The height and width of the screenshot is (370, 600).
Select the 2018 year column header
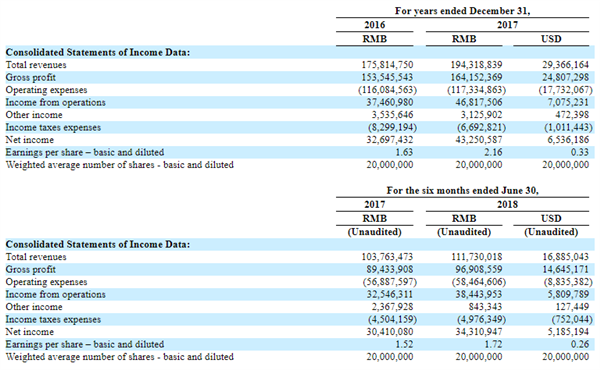click(507, 204)
